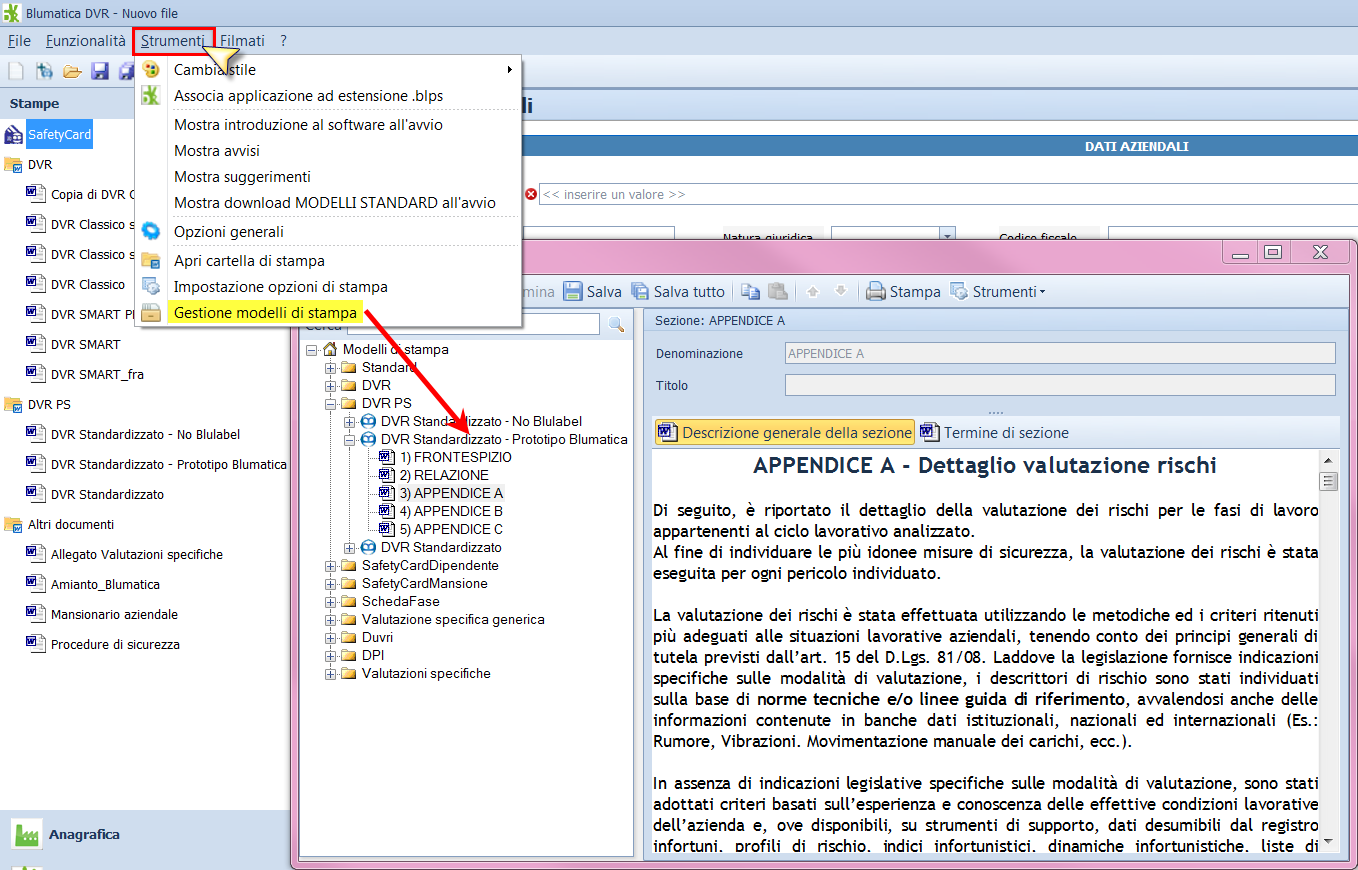
Task: Open the Filmati menu
Action: [x=243, y=41]
